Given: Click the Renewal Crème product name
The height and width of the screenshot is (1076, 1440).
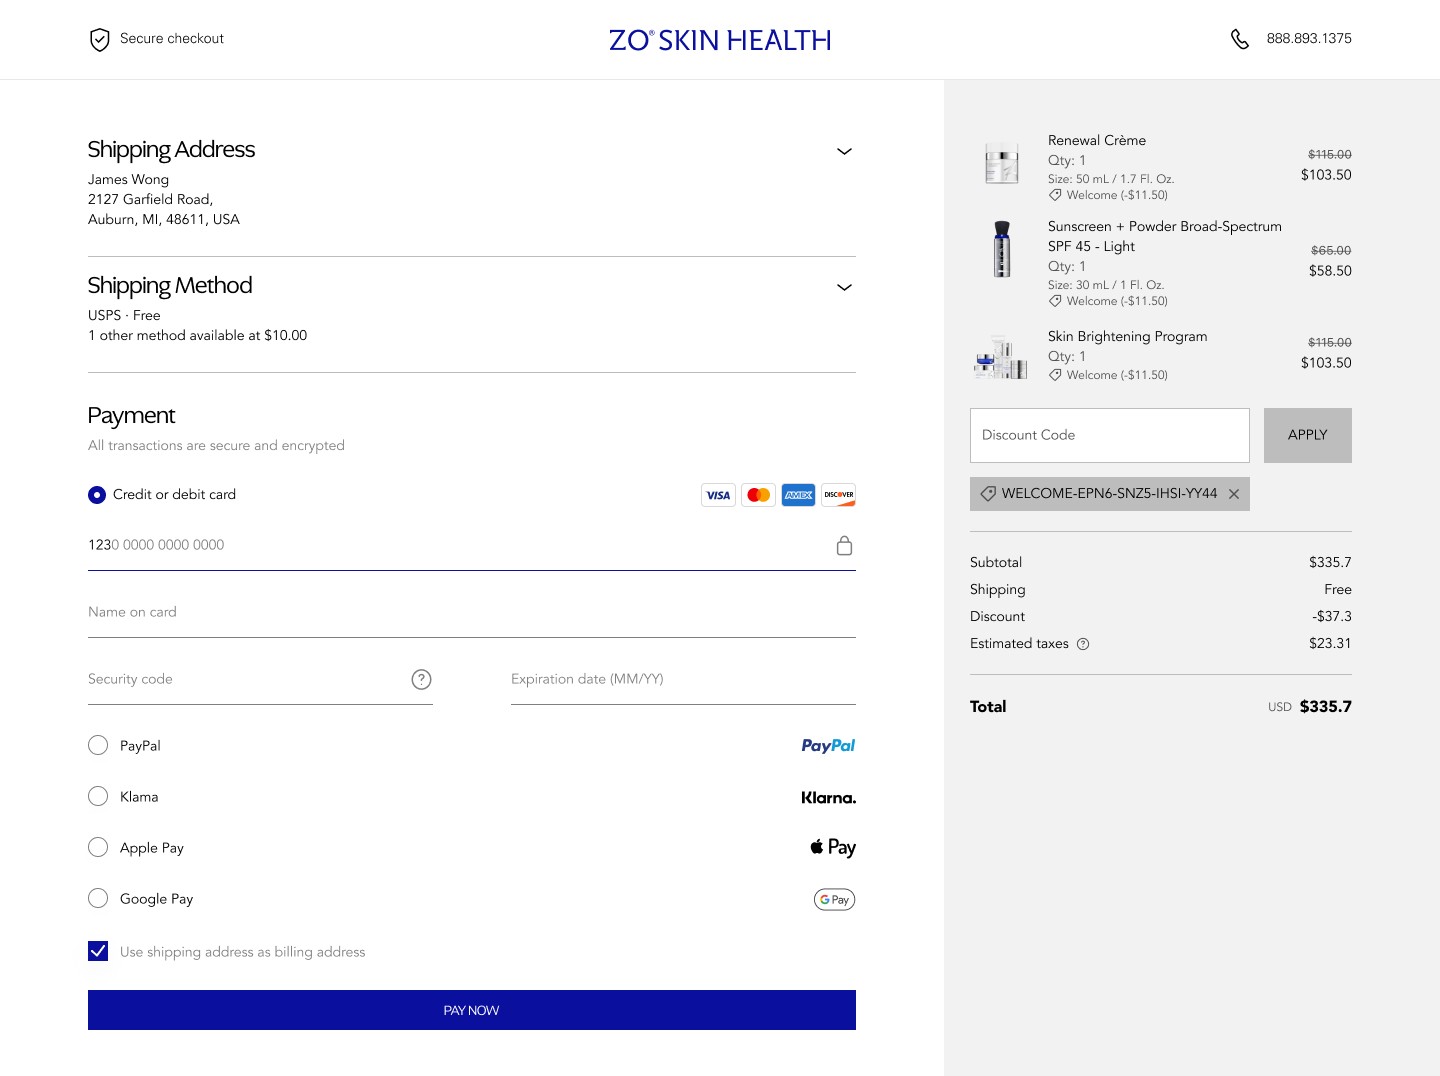Looking at the screenshot, I should pyautogui.click(x=1097, y=140).
